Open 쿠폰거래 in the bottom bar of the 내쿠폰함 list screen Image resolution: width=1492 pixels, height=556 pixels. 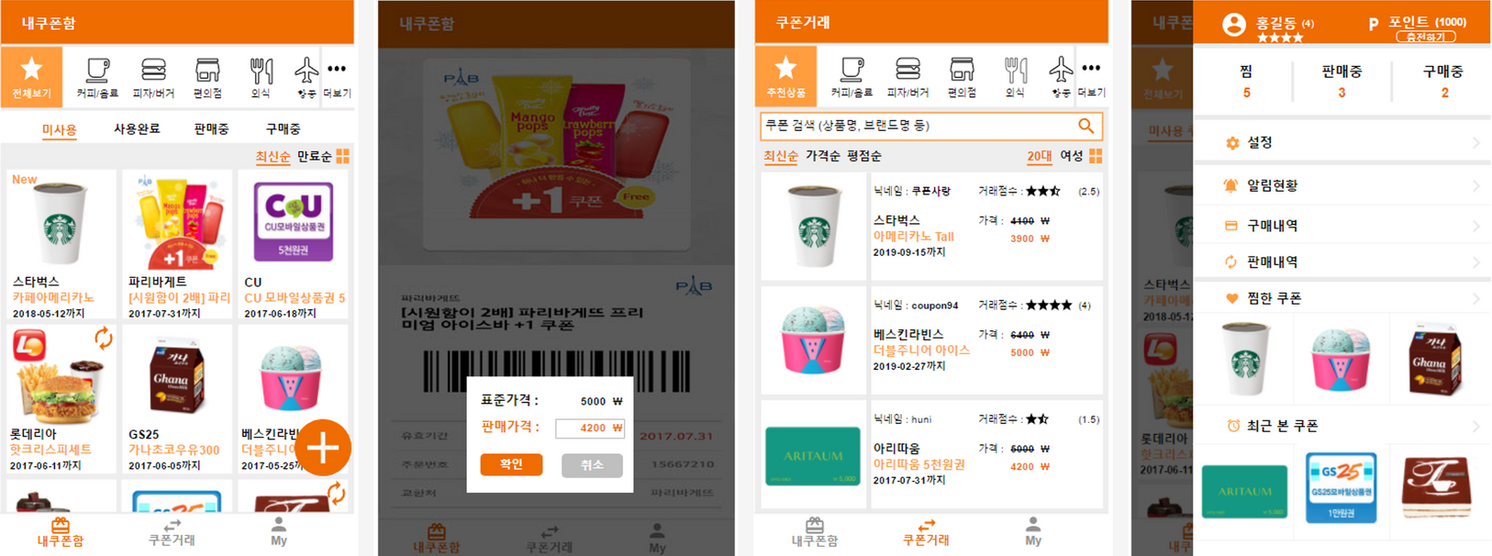coord(171,531)
